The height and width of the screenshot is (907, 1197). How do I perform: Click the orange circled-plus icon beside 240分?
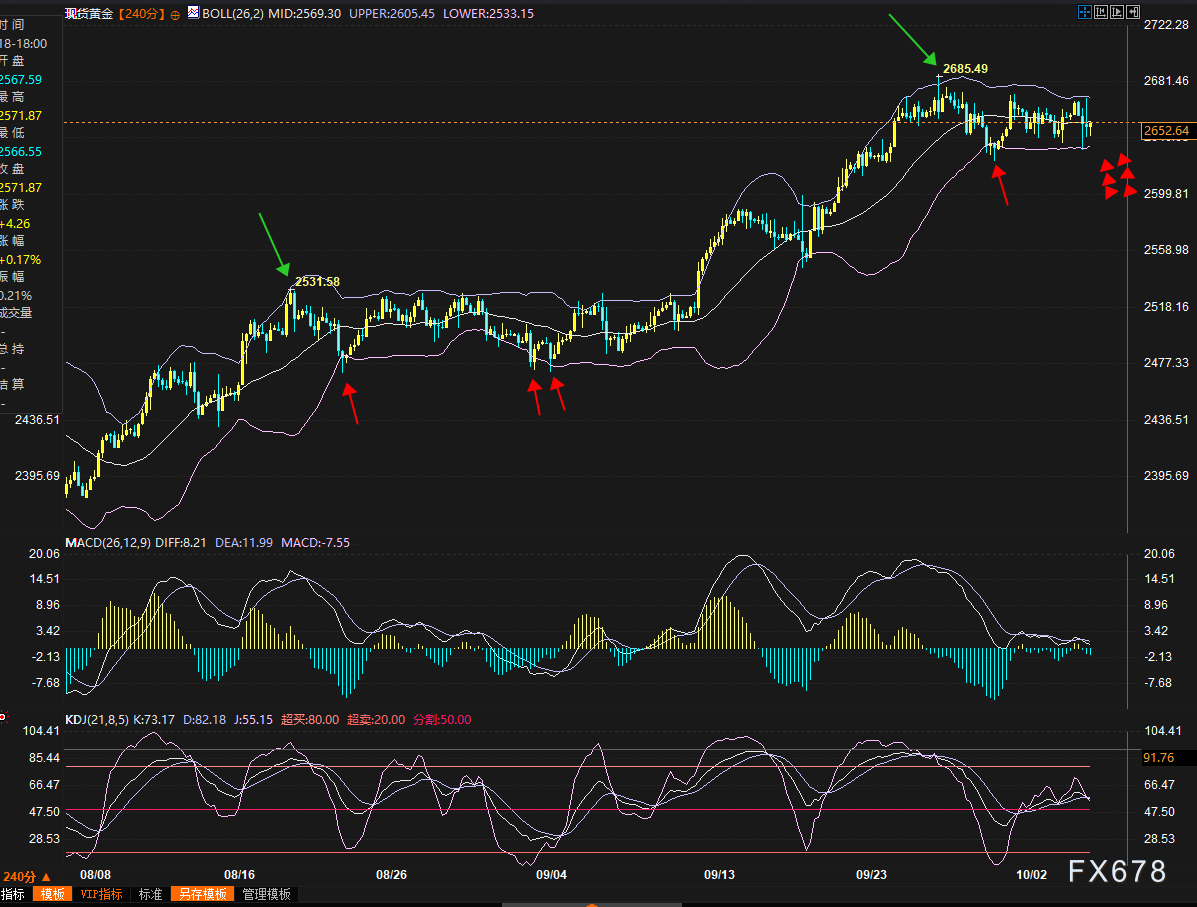[x=176, y=14]
